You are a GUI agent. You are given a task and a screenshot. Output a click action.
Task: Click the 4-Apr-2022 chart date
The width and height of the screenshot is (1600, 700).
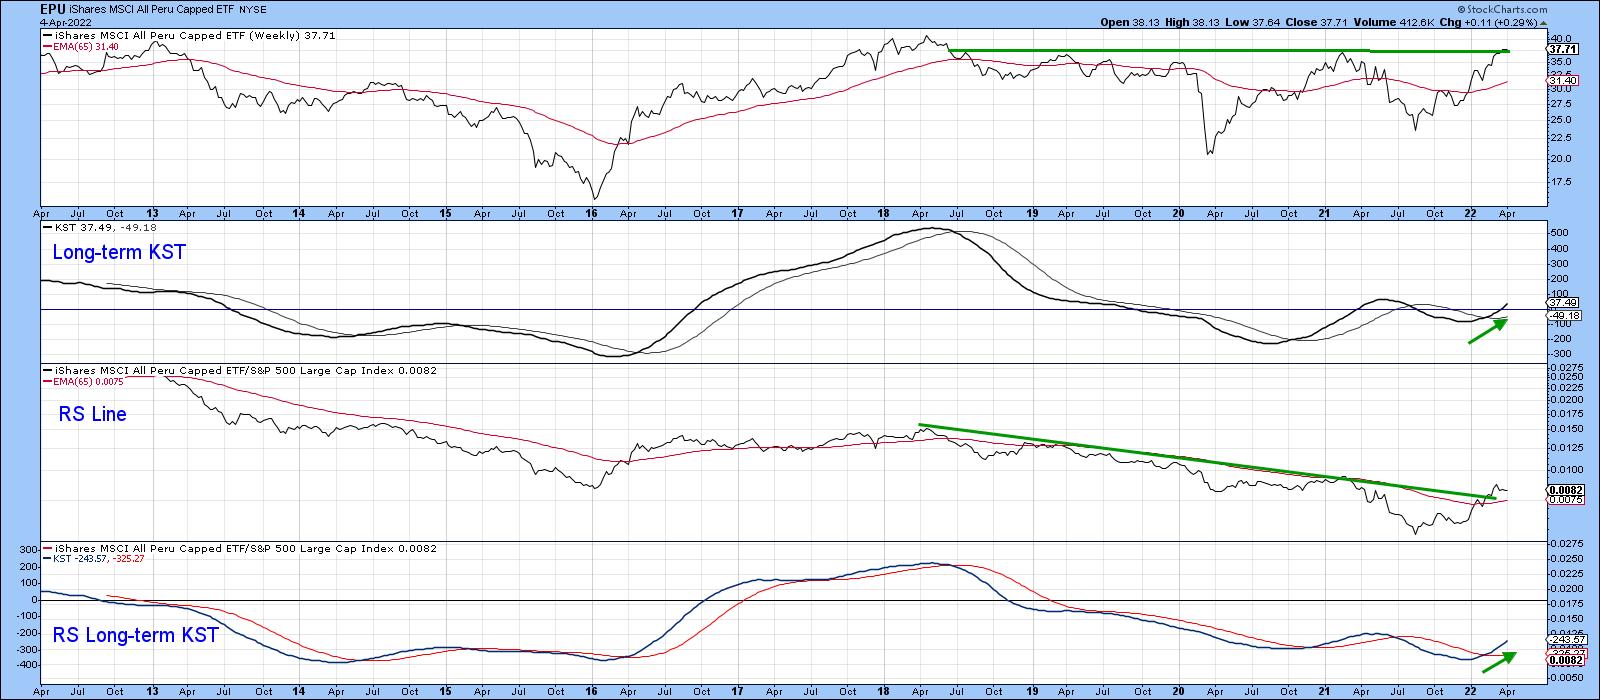click(x=66, y=22)
